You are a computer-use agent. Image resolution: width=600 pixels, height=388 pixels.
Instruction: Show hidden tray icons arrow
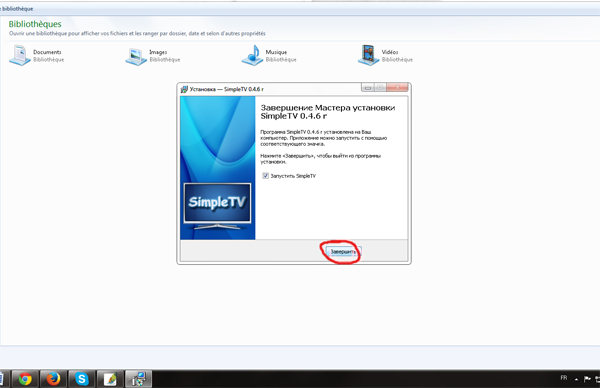576,379
